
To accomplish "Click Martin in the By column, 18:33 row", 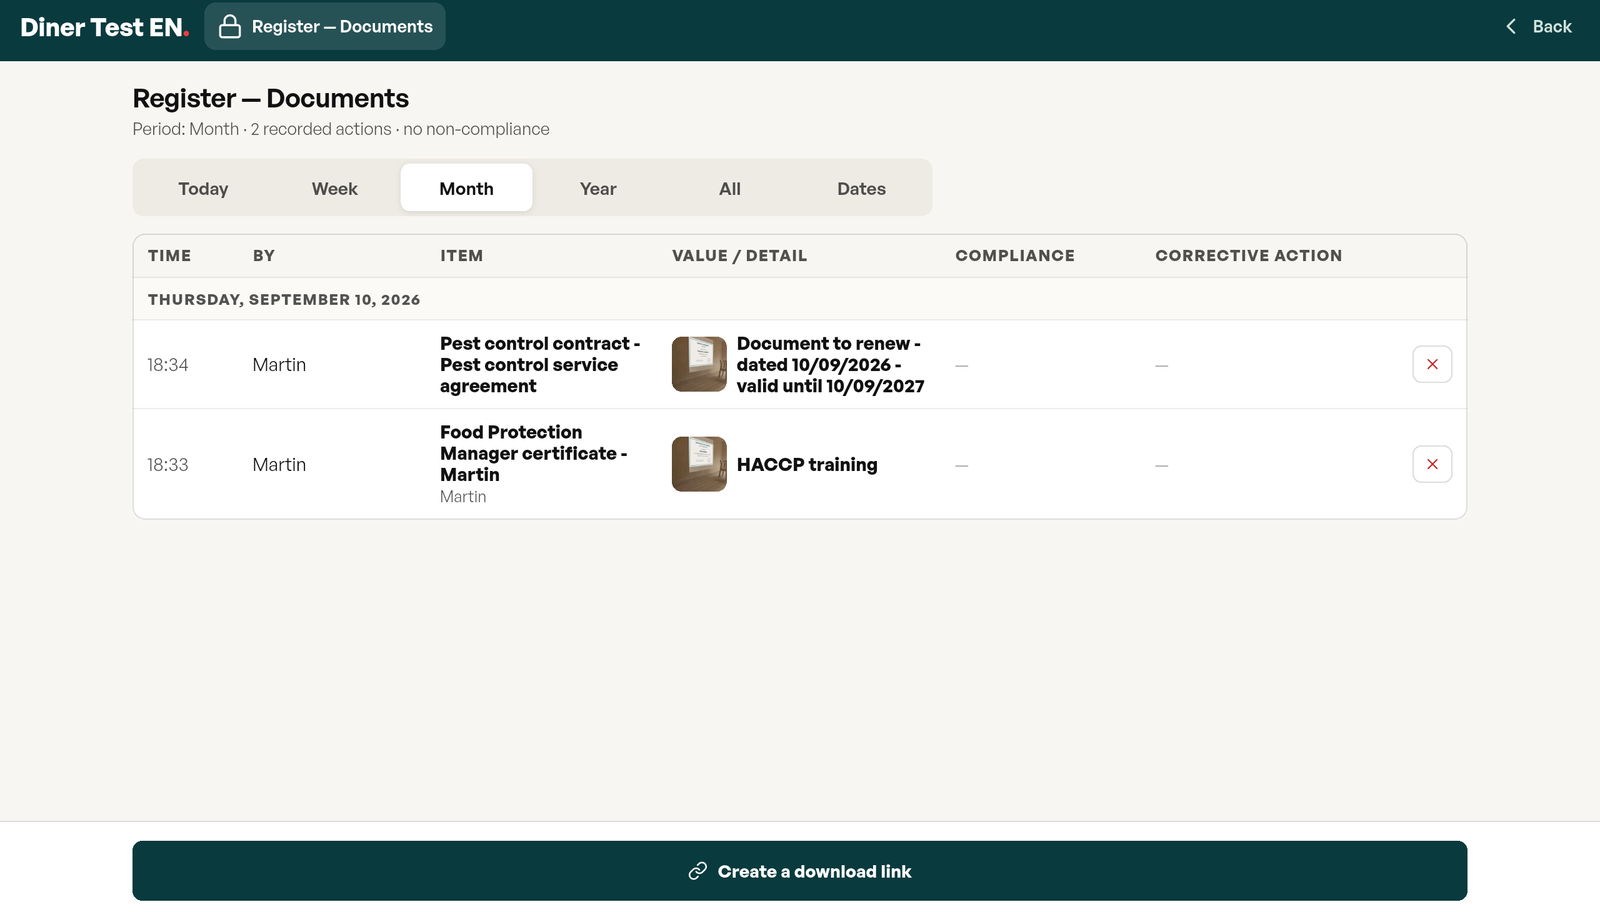I will tap(279, 465).
